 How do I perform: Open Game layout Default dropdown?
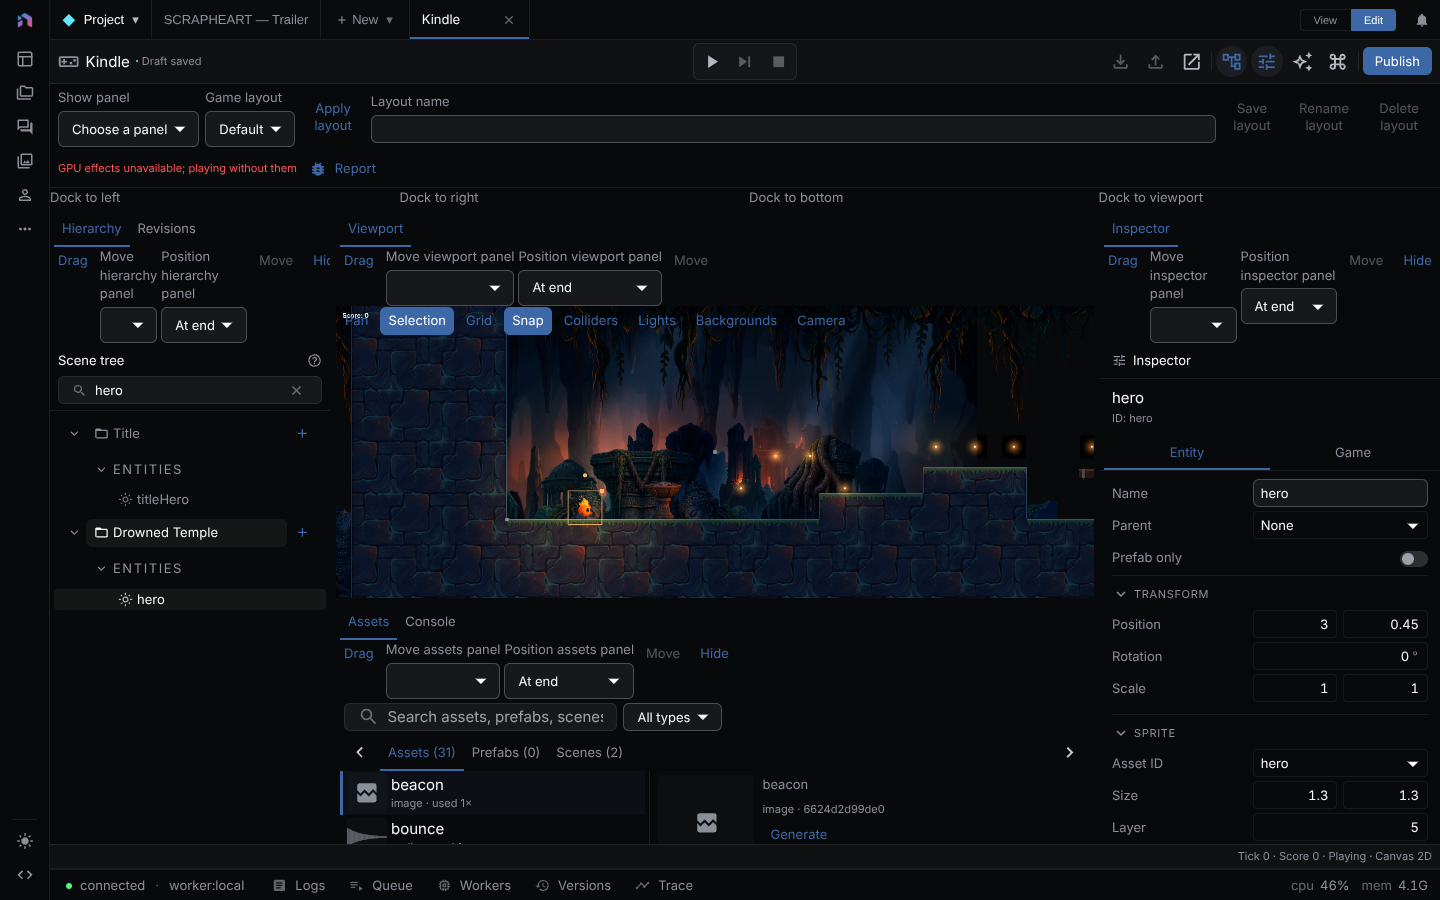[x=250, y=129]
